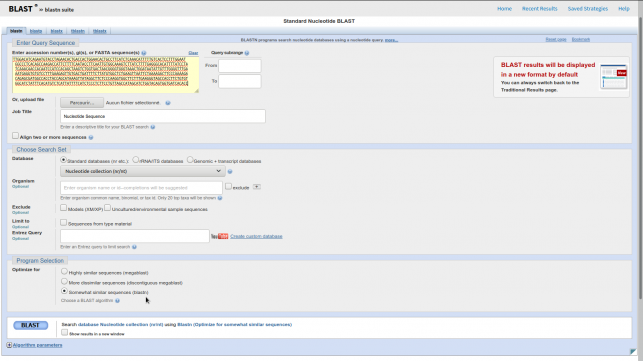
Task: Check Sequences from type material
Action: (x=64, y=222)
